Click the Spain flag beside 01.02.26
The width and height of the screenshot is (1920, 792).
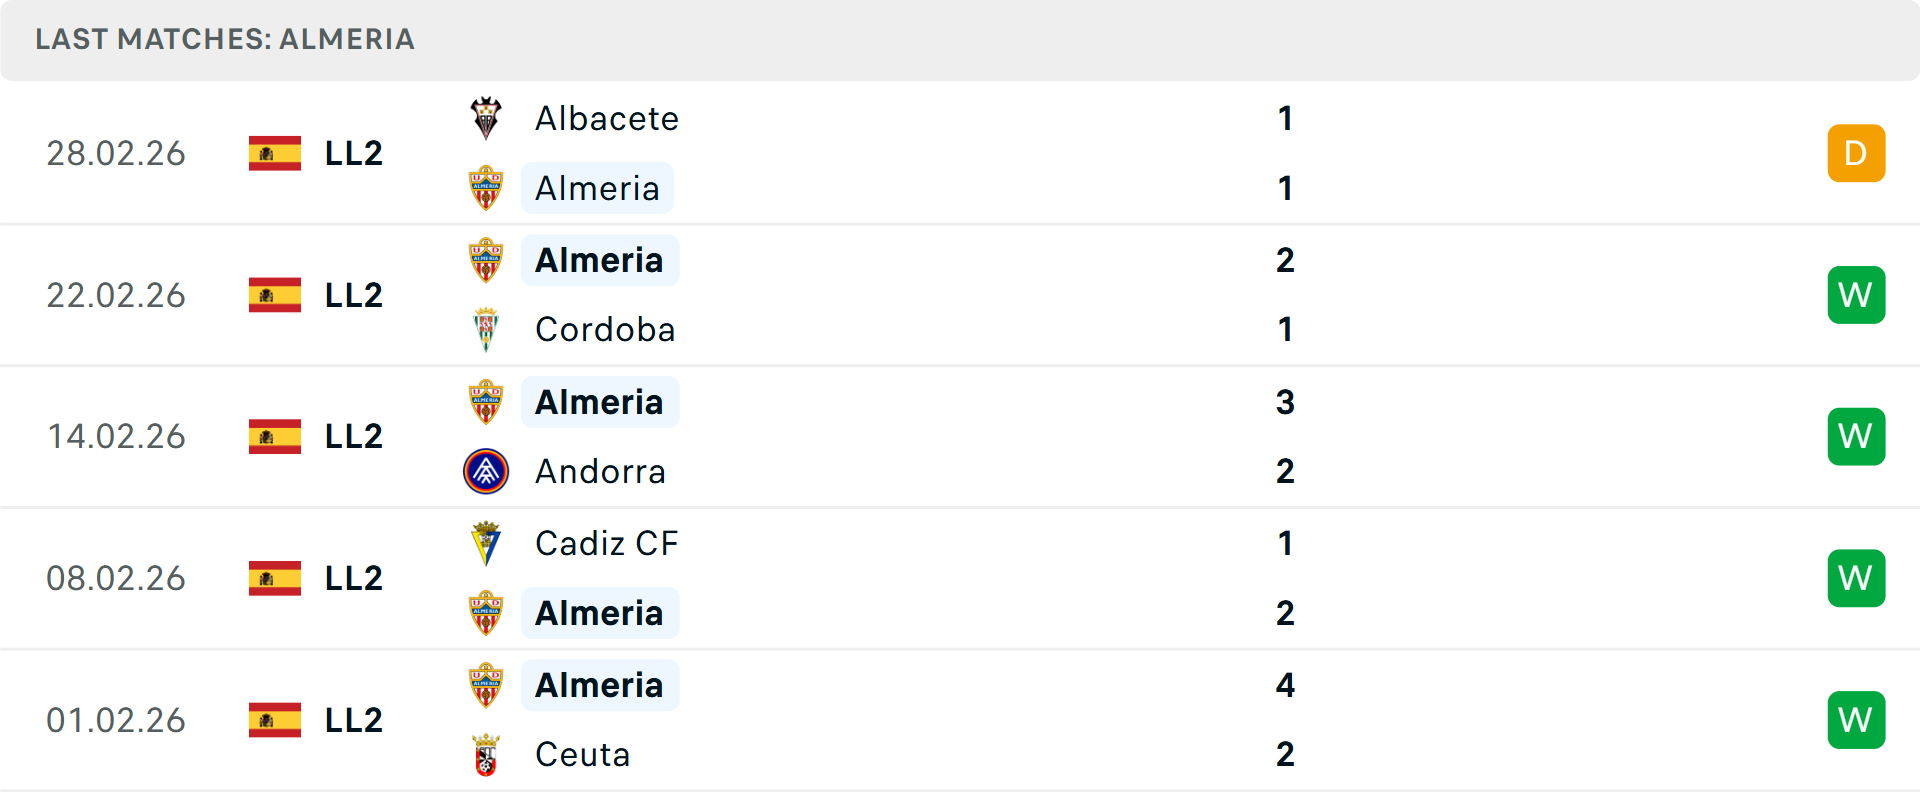275,720
